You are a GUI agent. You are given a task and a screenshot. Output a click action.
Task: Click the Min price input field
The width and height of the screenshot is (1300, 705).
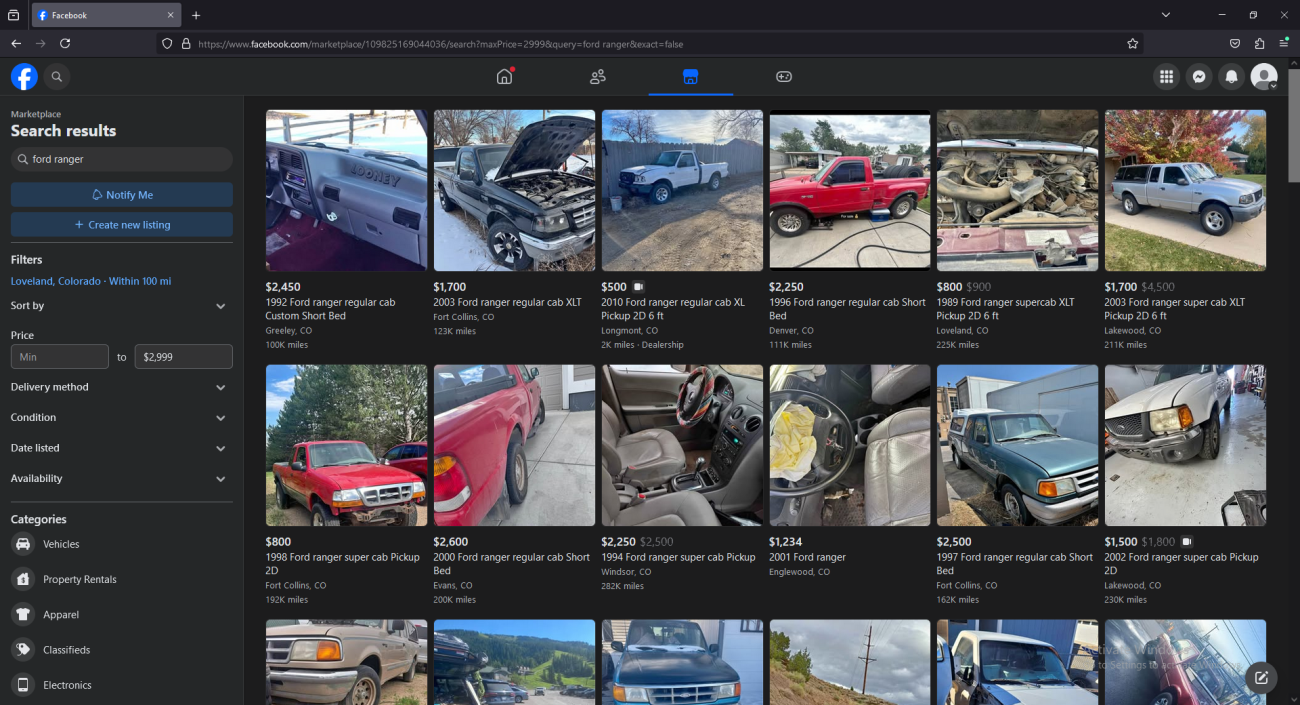pos(60,357)
